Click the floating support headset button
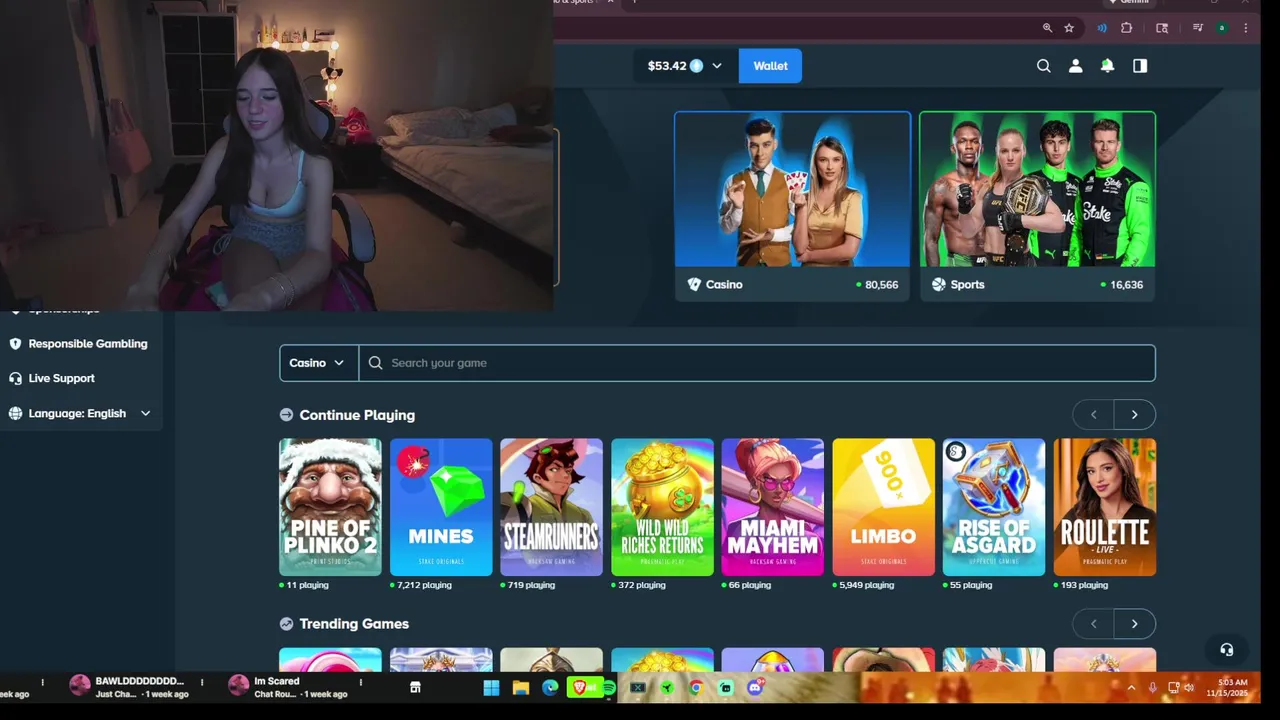1280x720 pixels. click(x=1226, y=649)
